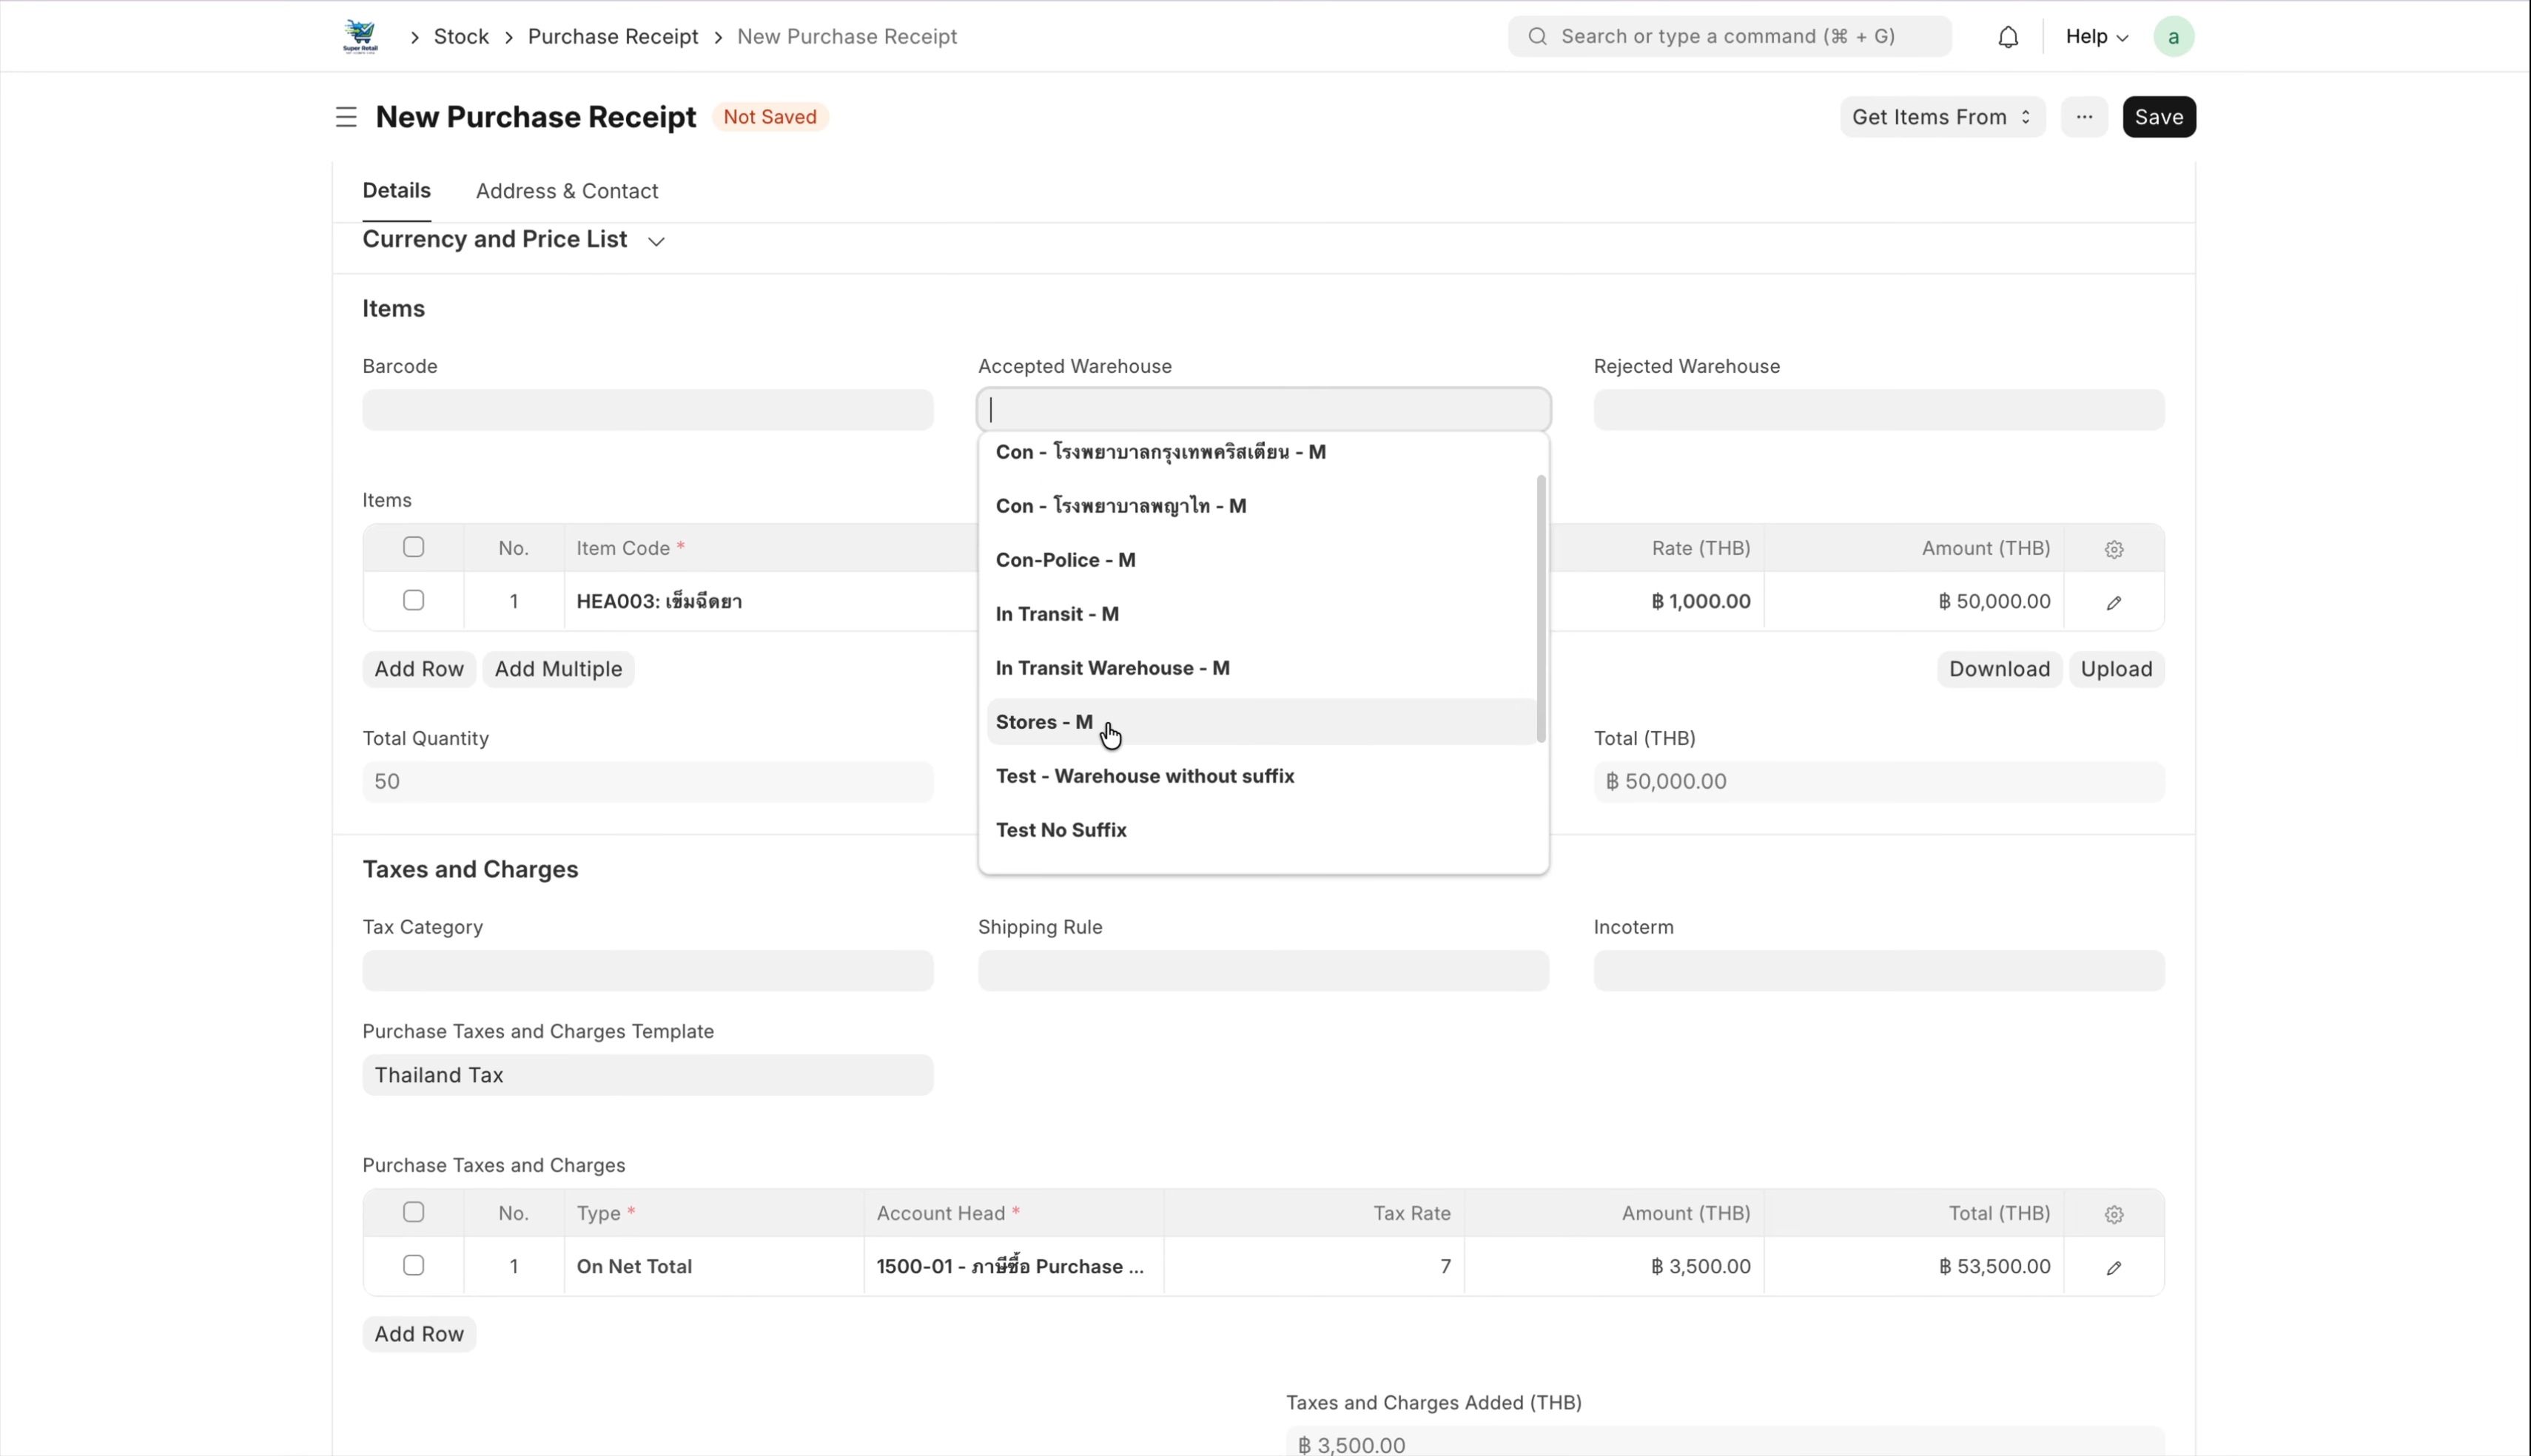This screenshot has height=1456, width=2531.
Task: Download the items table
Action: point(1998,669)
